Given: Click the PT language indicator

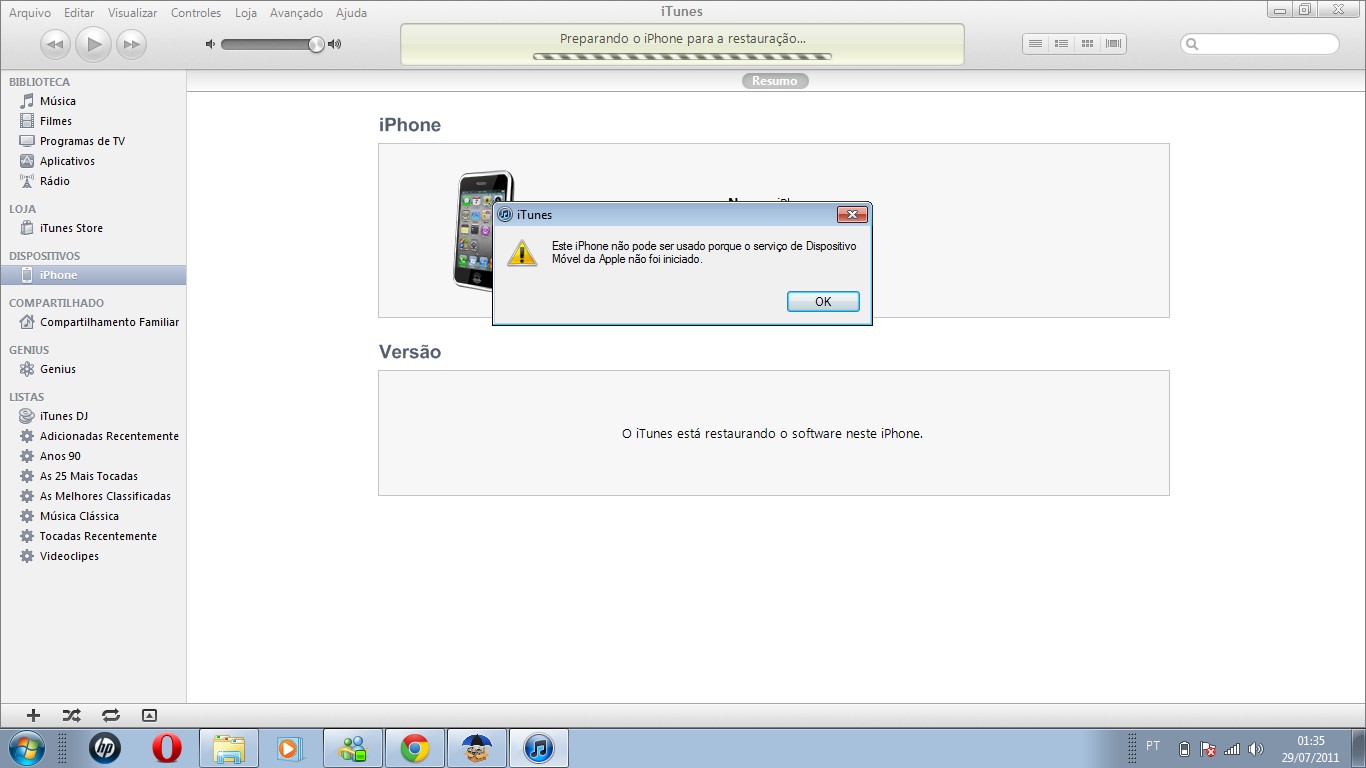Looking at the screenshot, I should click(1153, 746).
